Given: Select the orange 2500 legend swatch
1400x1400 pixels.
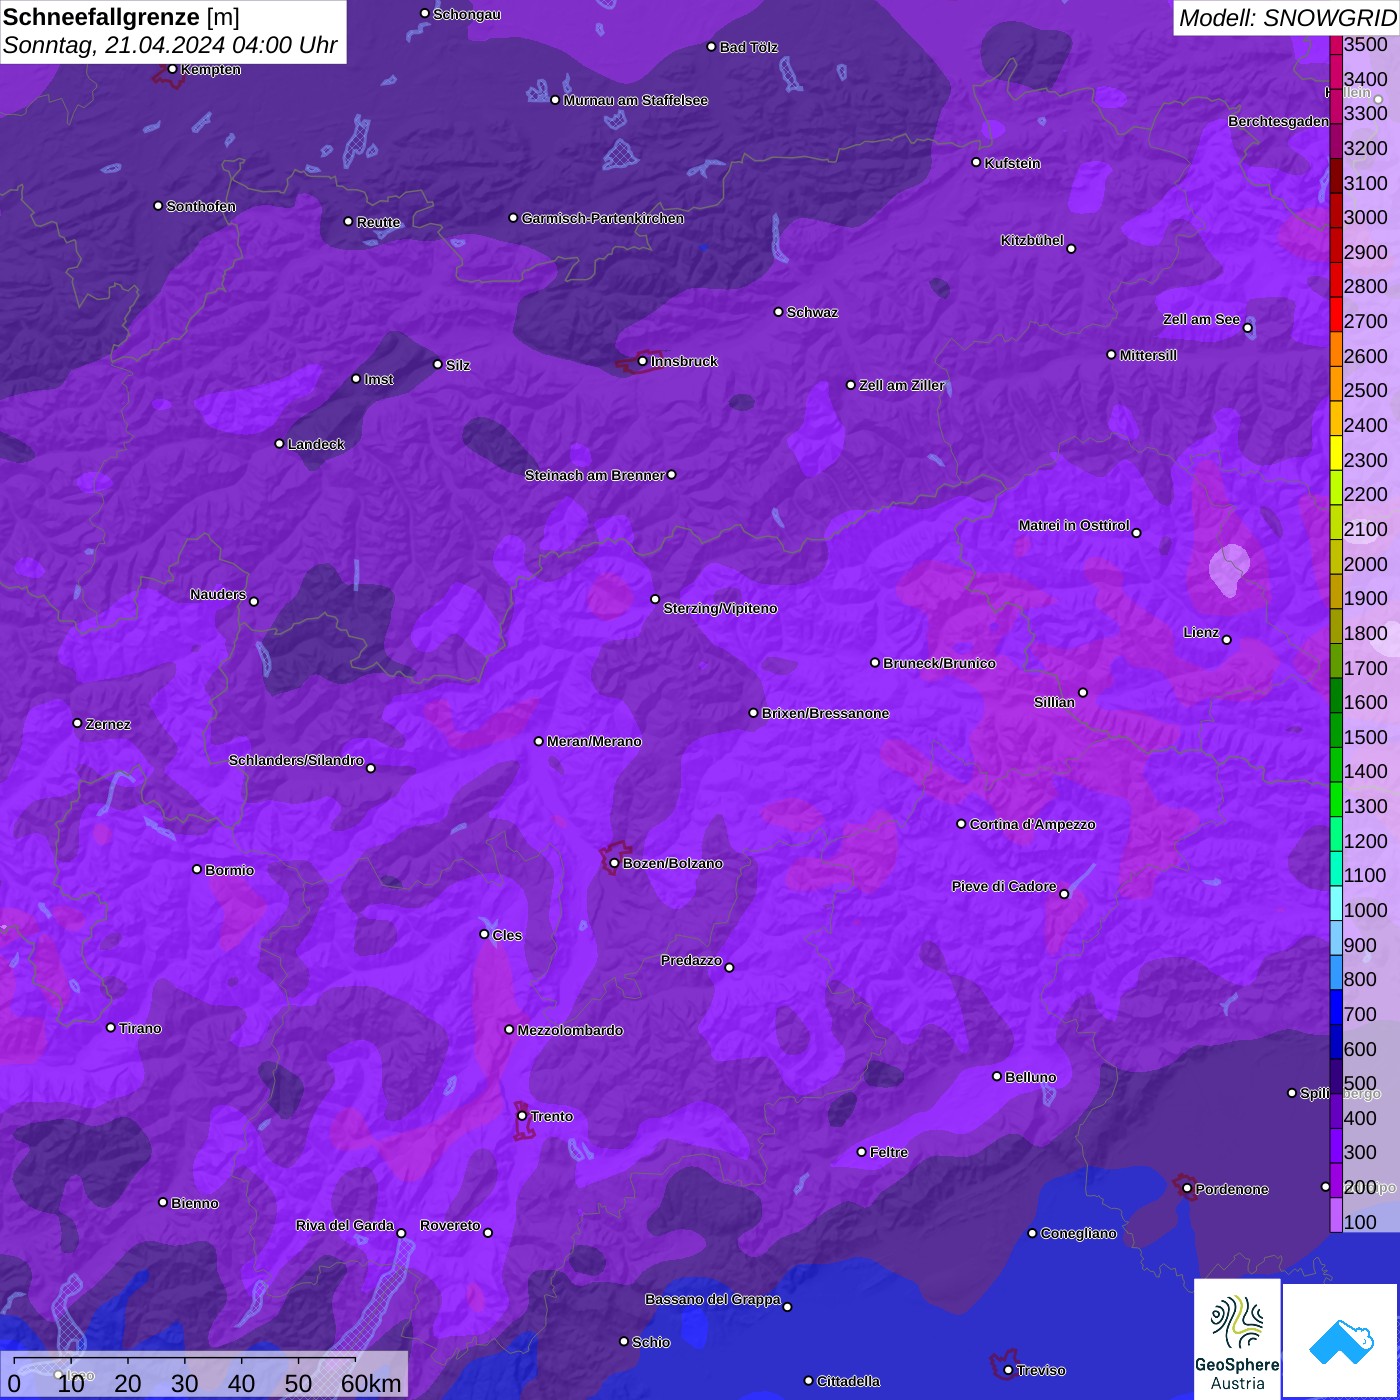Looking at the screenshot, I should pyautogui.click(x=1336, y=383).
